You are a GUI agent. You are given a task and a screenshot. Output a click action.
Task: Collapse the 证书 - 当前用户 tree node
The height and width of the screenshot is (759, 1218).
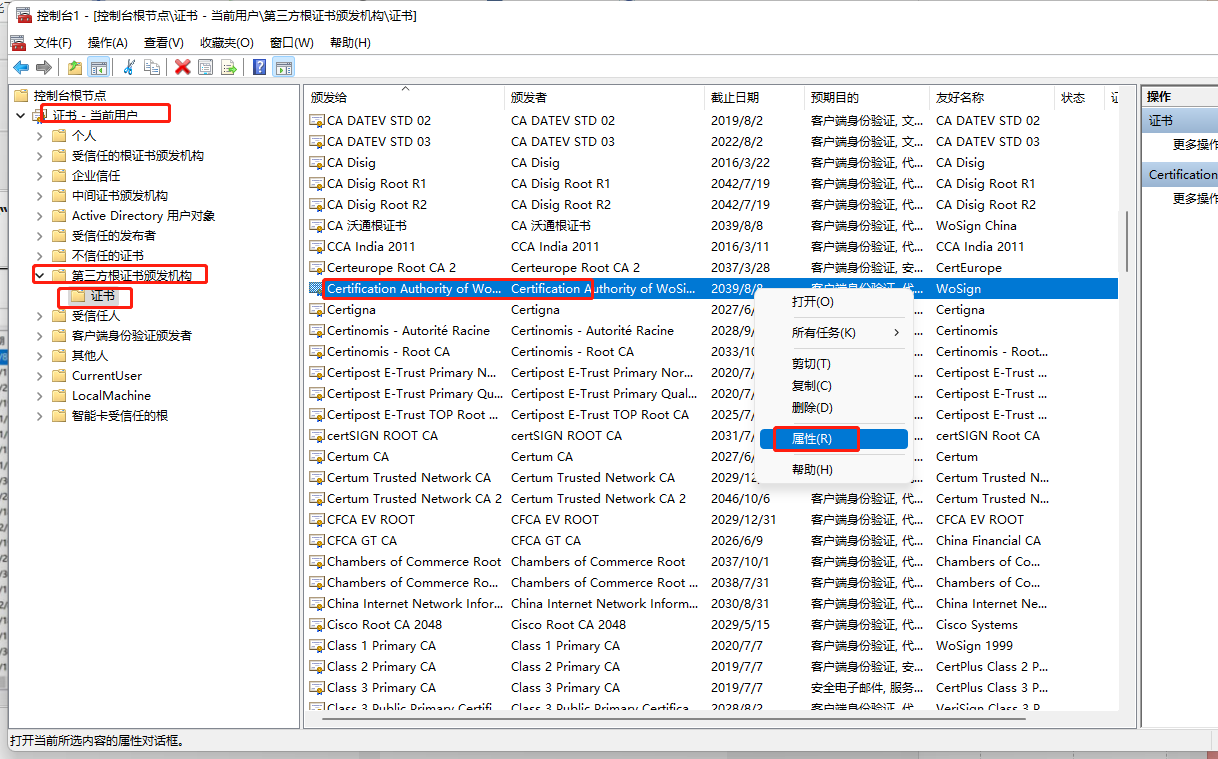tap(21, 115)
